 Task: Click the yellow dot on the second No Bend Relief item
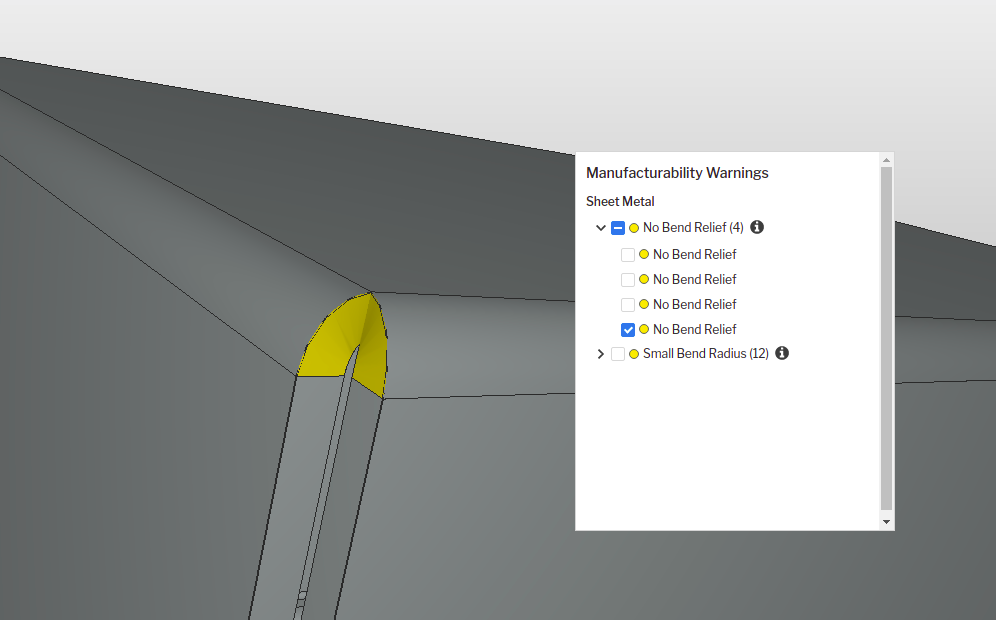(643, 279)
